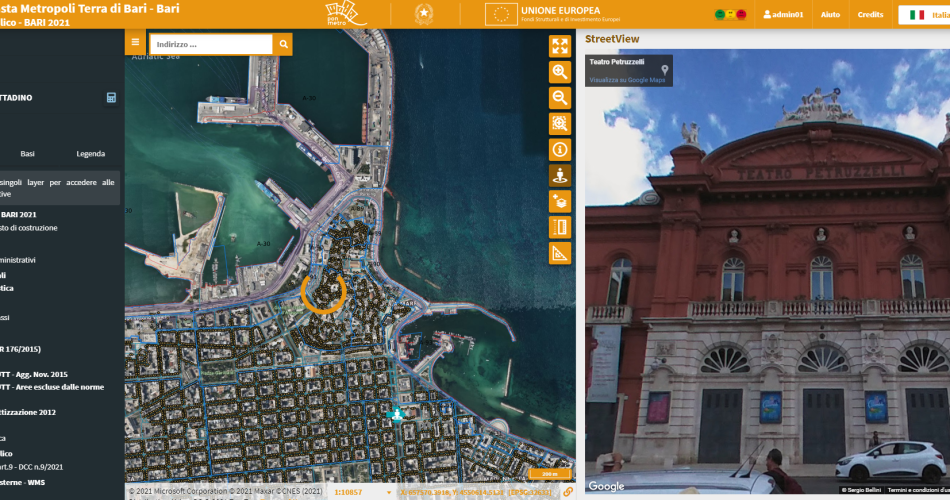The image size is (950, 500).
Task: Open the Aiuto help menu item
Action: click(830, 15)
